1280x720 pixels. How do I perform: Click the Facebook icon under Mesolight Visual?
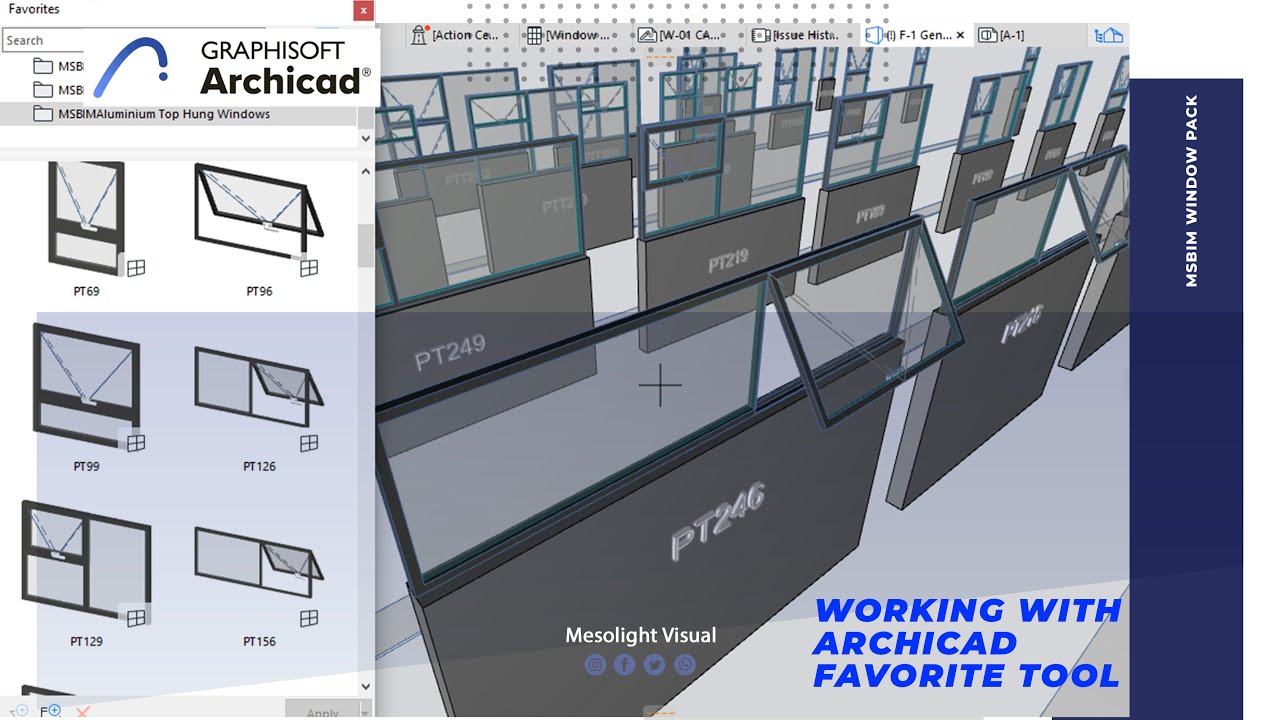click(625, 664)
